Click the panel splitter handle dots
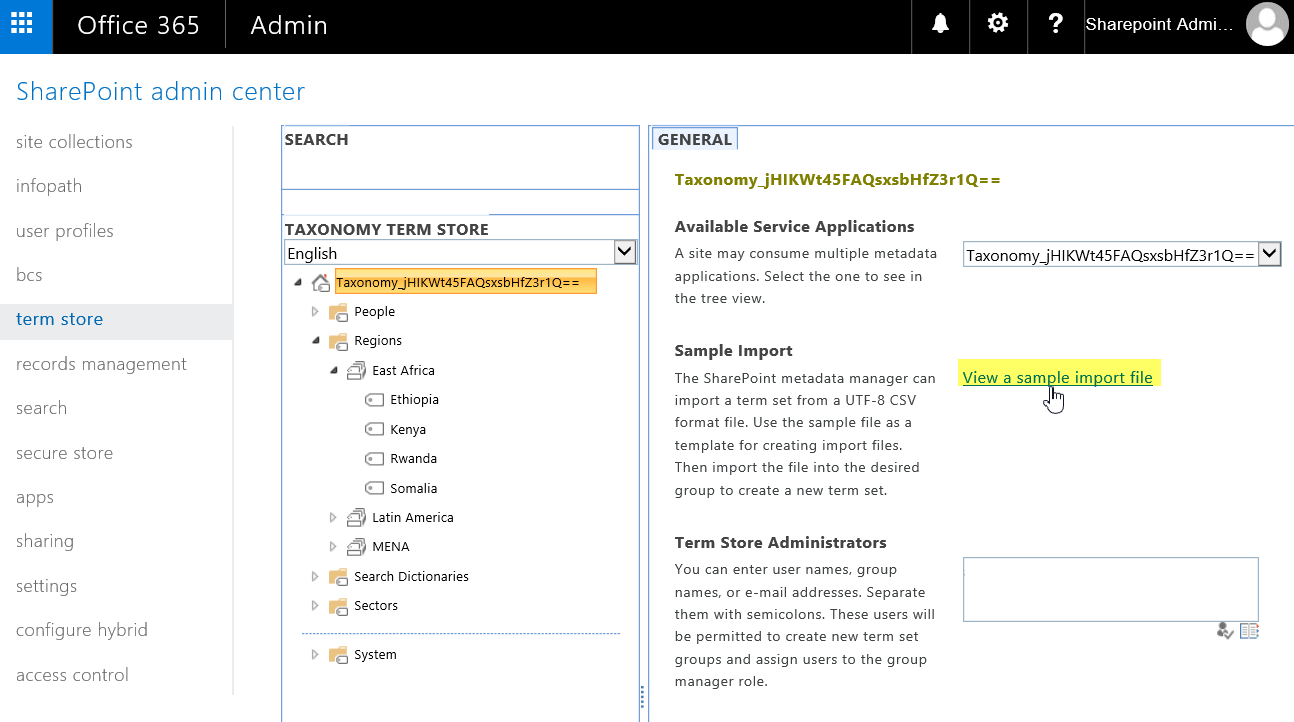Viewport: 1294px width, 722px height. tap(642, 697)
